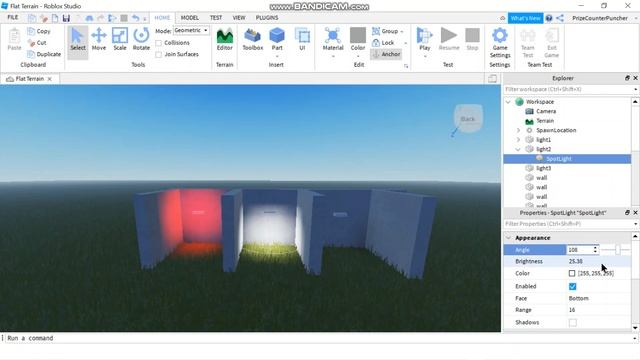Collapse the light2 node

pyautogui.click(x=518, y=149)
